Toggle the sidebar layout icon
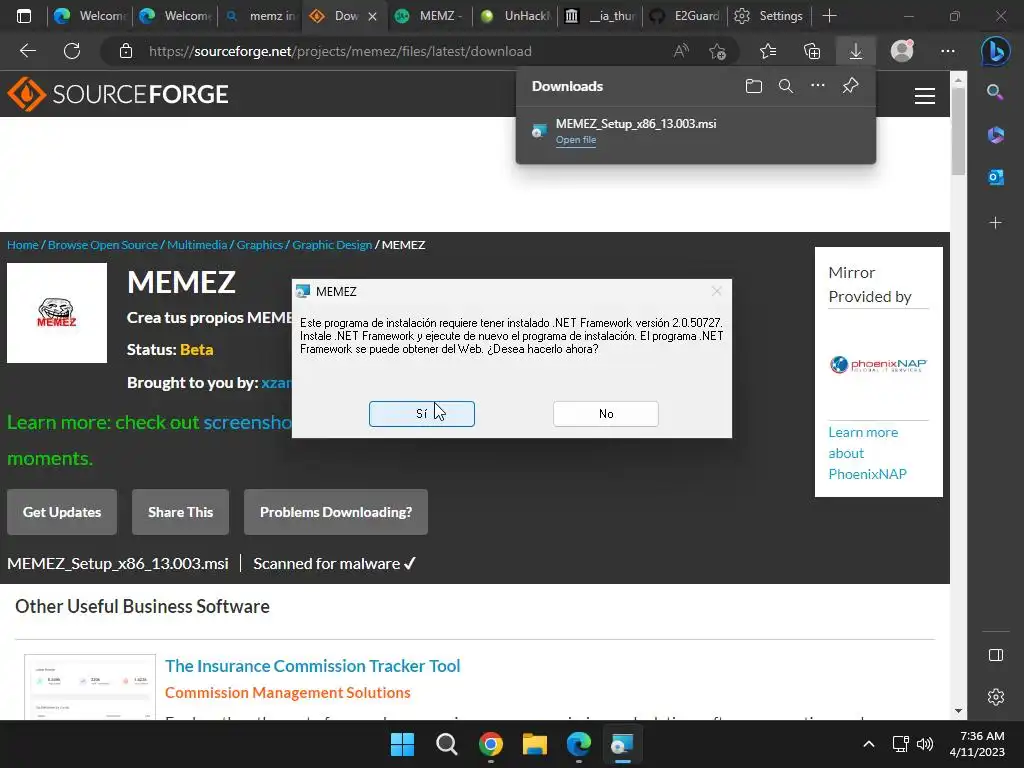 995,655
